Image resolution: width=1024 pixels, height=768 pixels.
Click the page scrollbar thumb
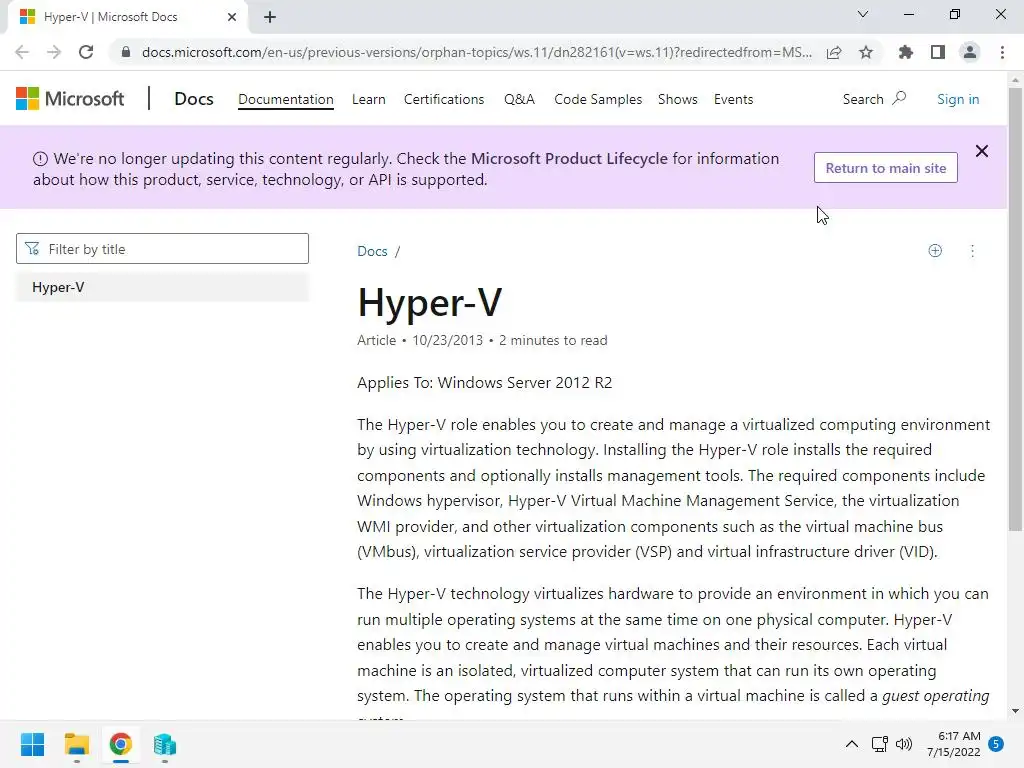point(1015,309)
